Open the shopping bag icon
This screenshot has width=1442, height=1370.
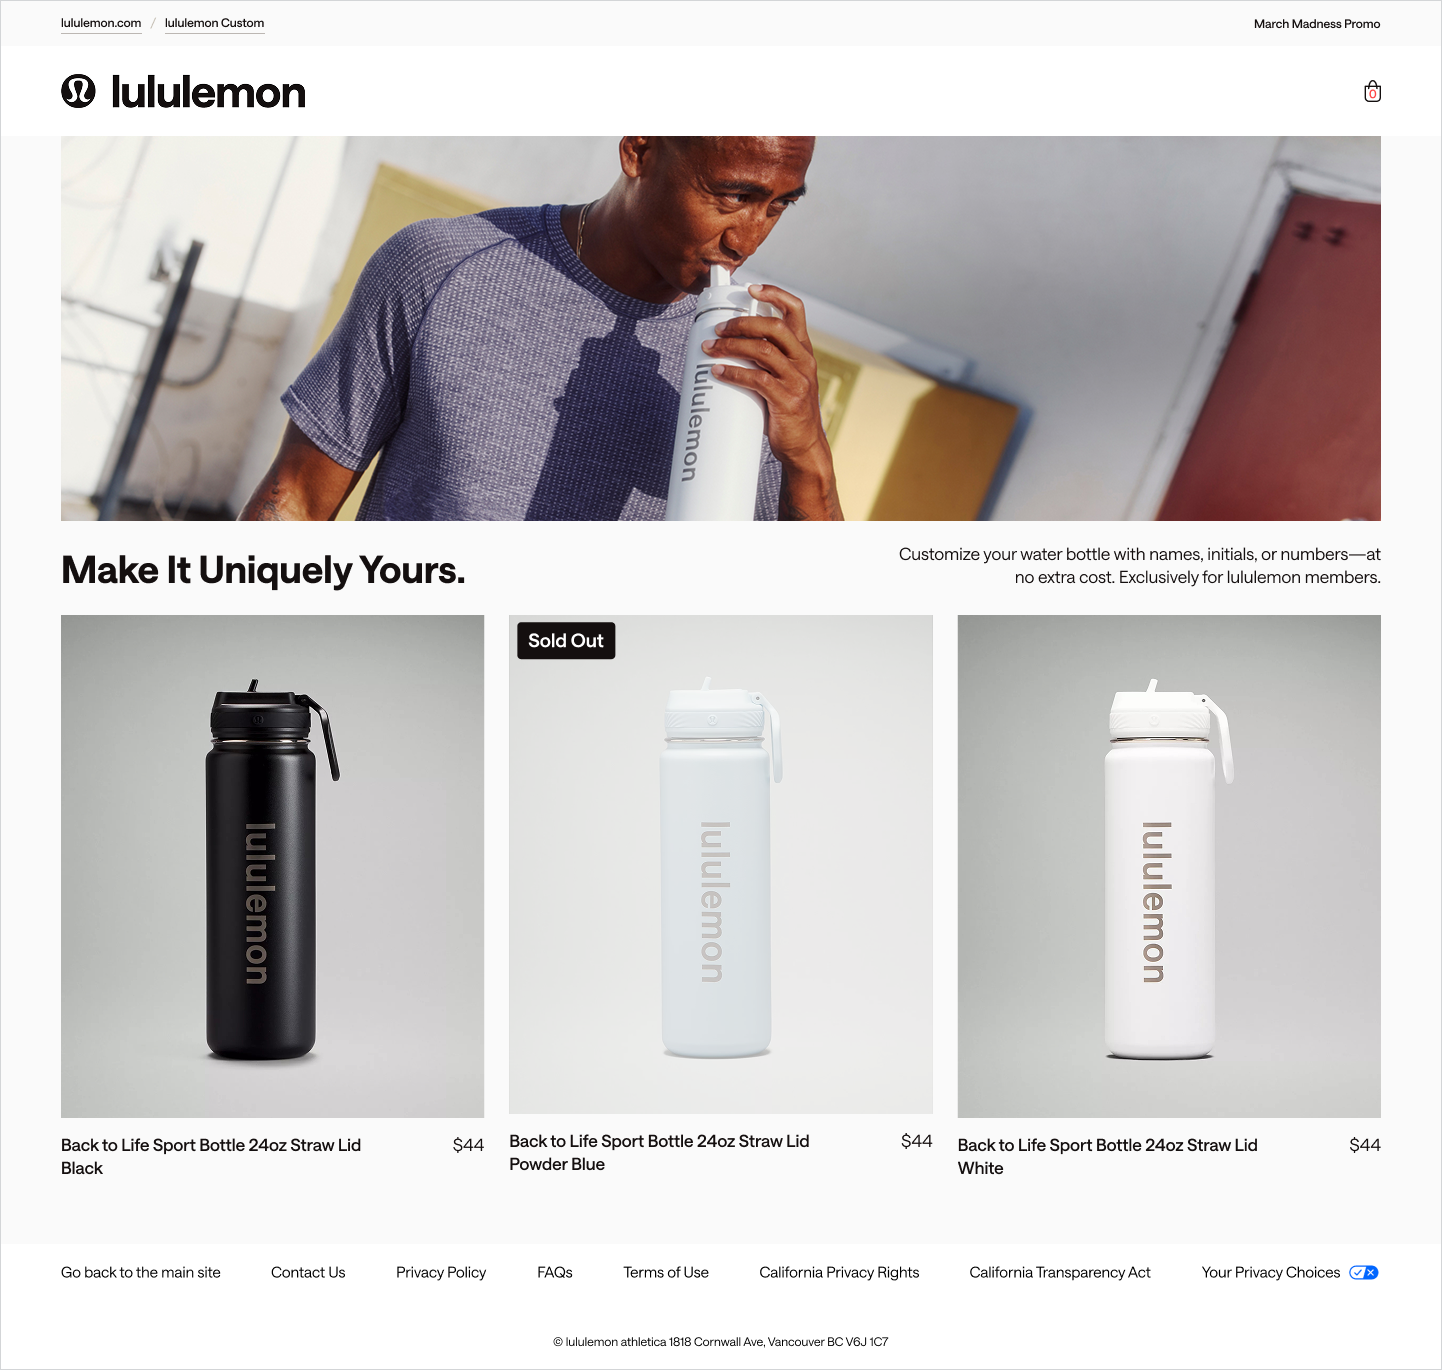point(1372,92)
